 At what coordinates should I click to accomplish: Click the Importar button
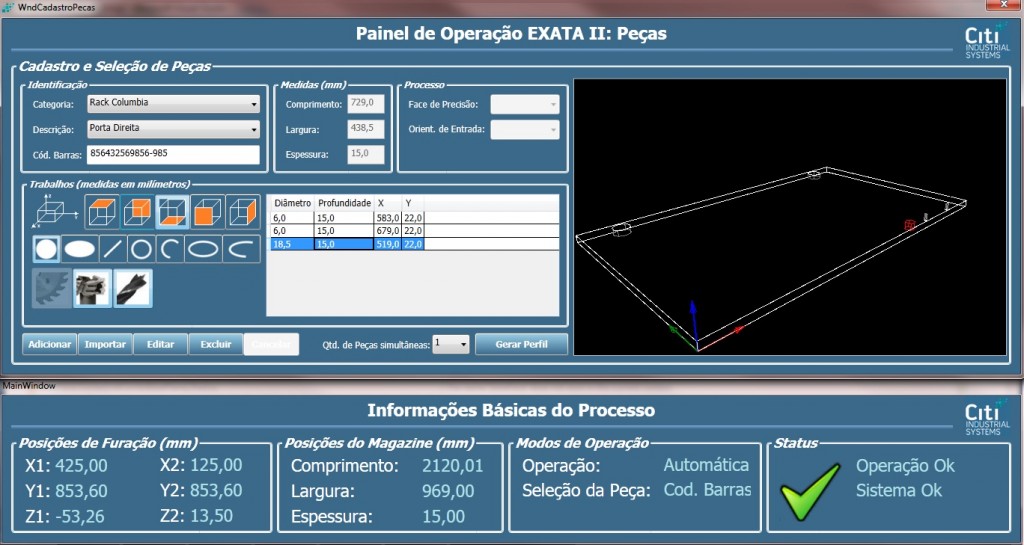point(104,344)
